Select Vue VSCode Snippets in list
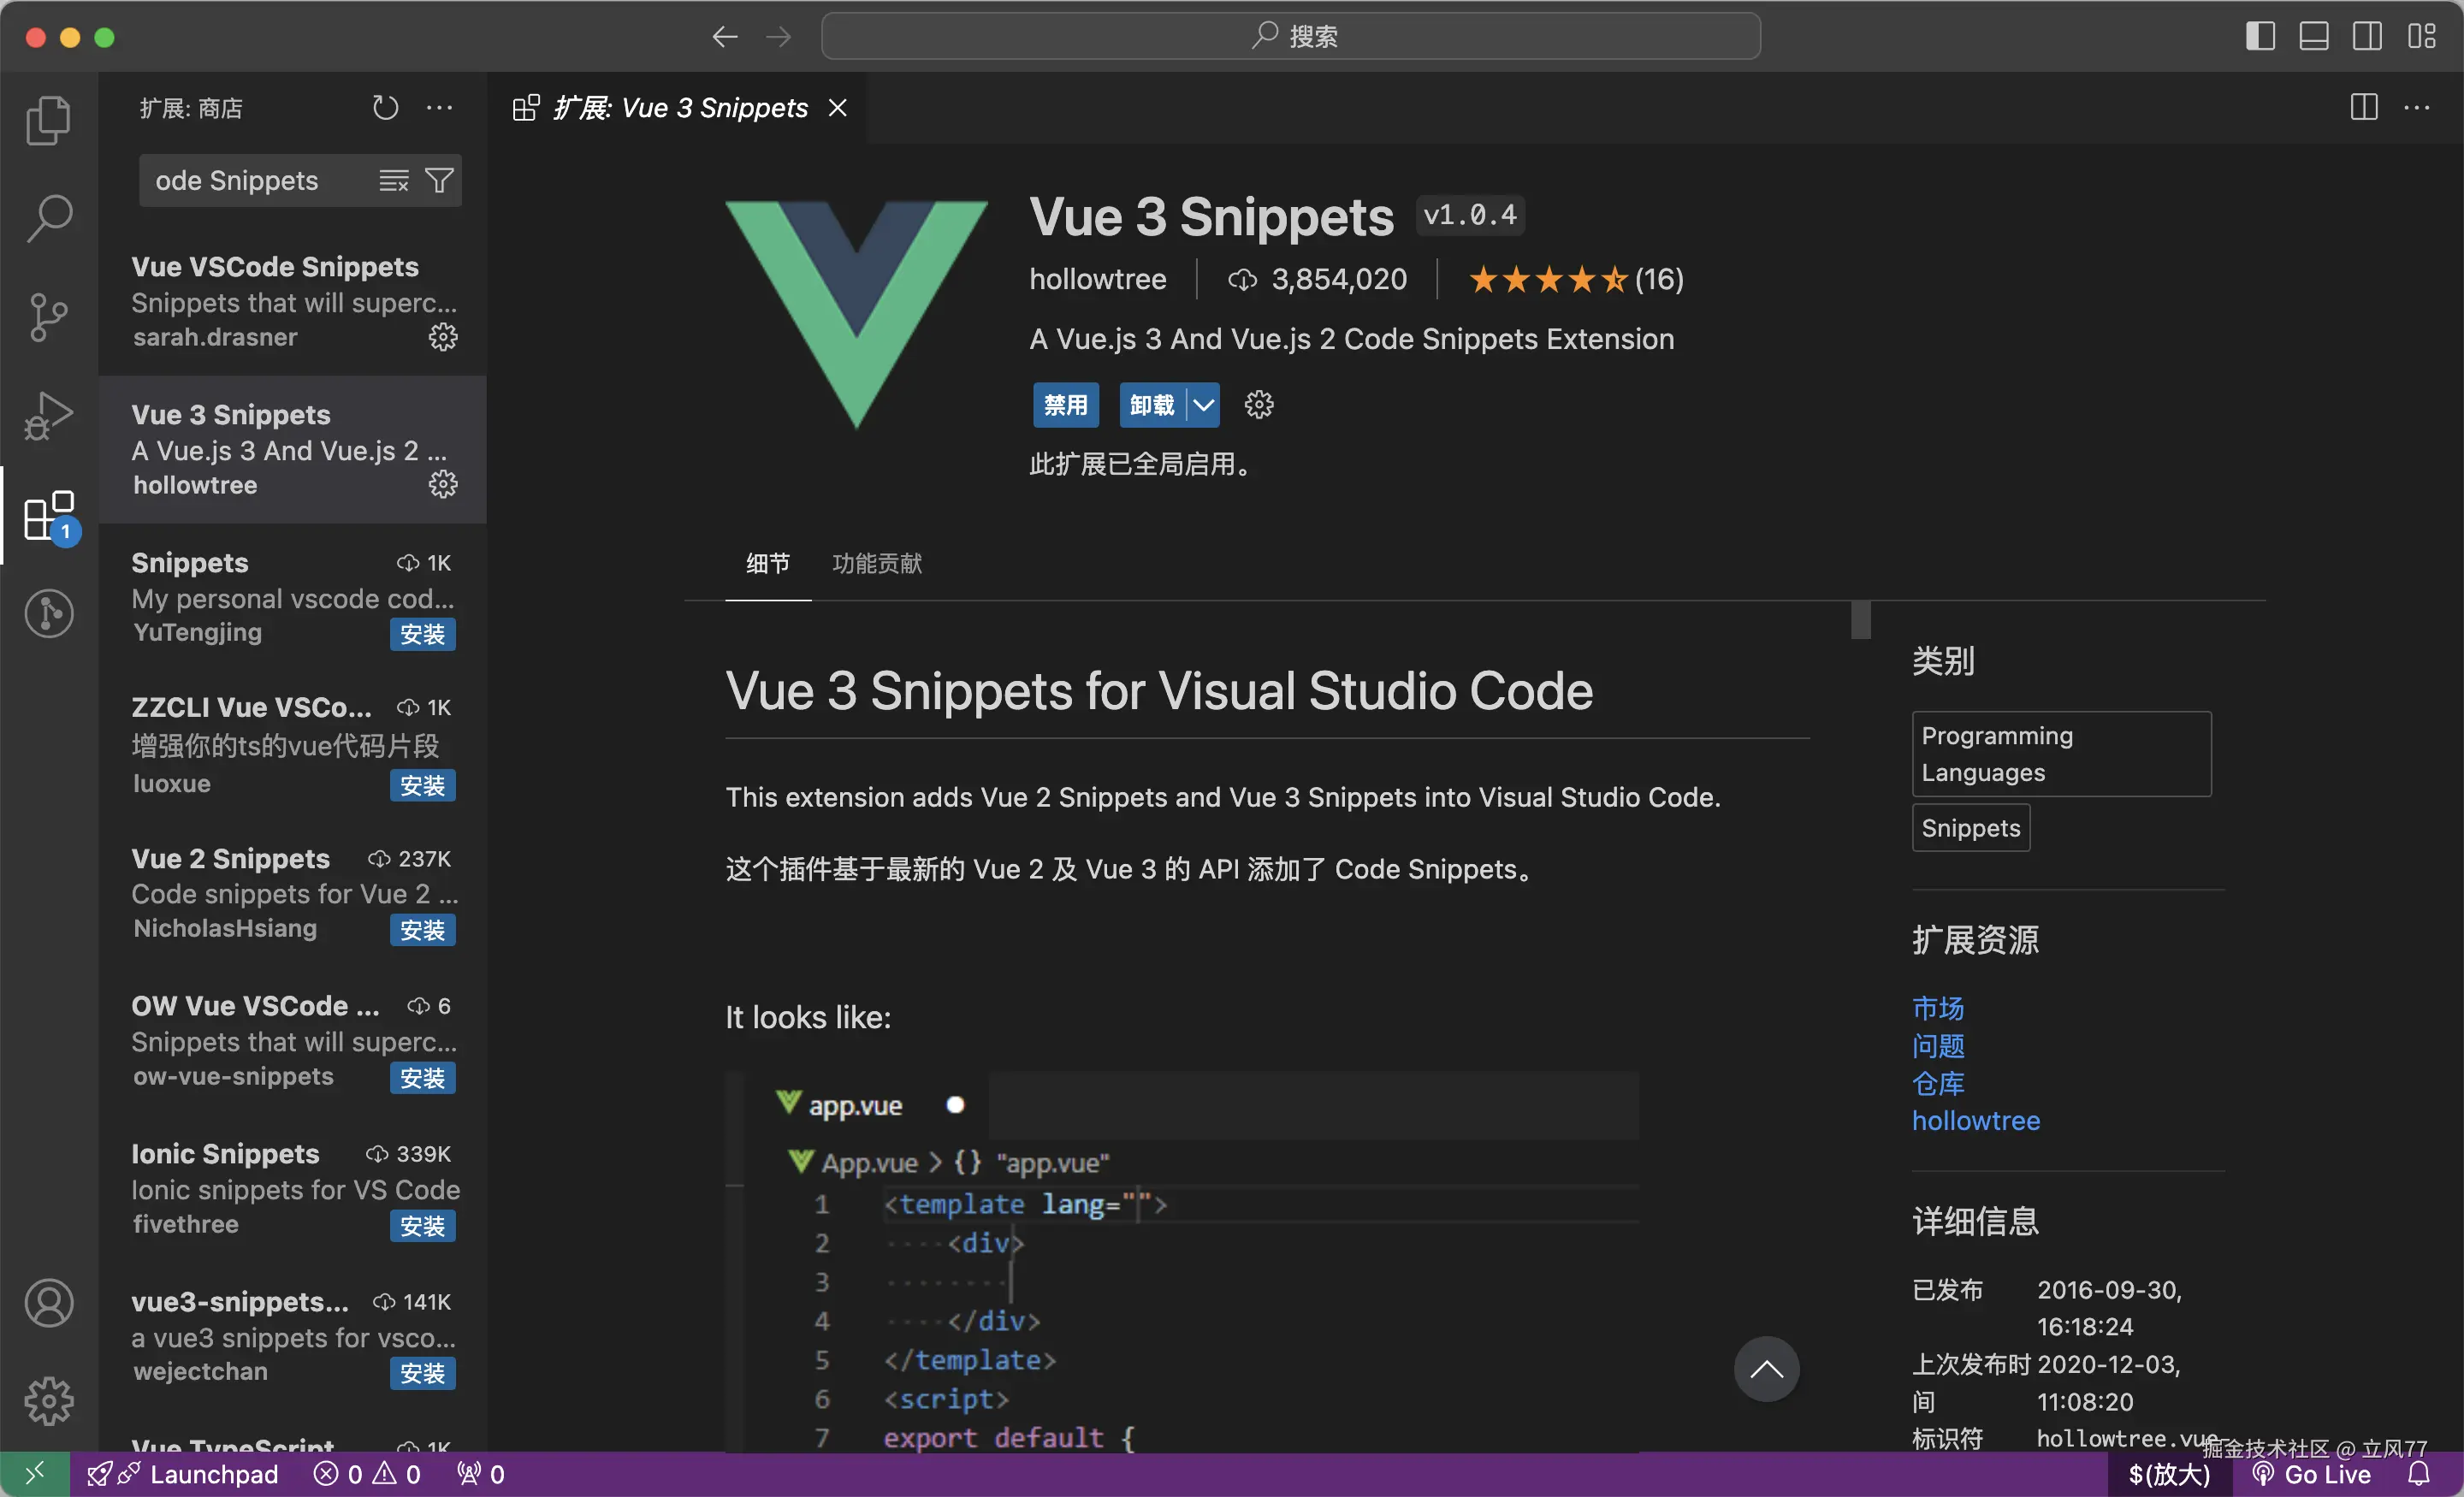2464x1497 pixels. (292, 301)
